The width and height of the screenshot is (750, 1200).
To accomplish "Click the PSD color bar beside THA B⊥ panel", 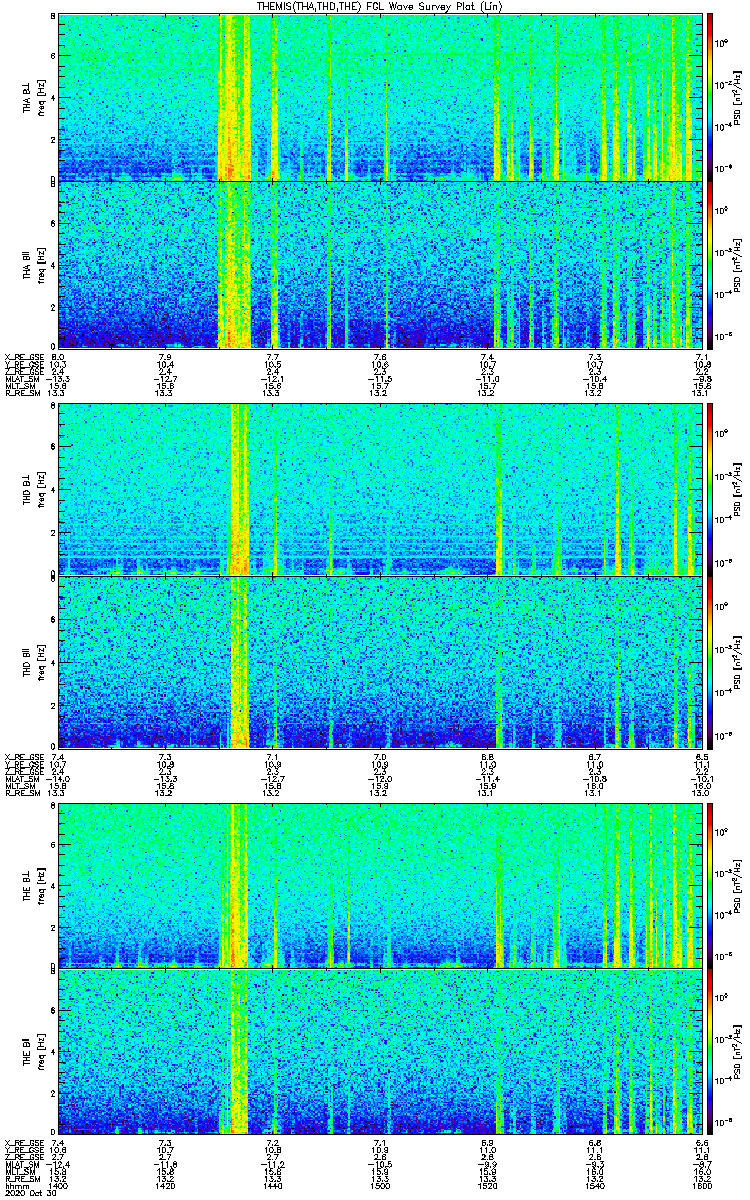I will [710, 97].
